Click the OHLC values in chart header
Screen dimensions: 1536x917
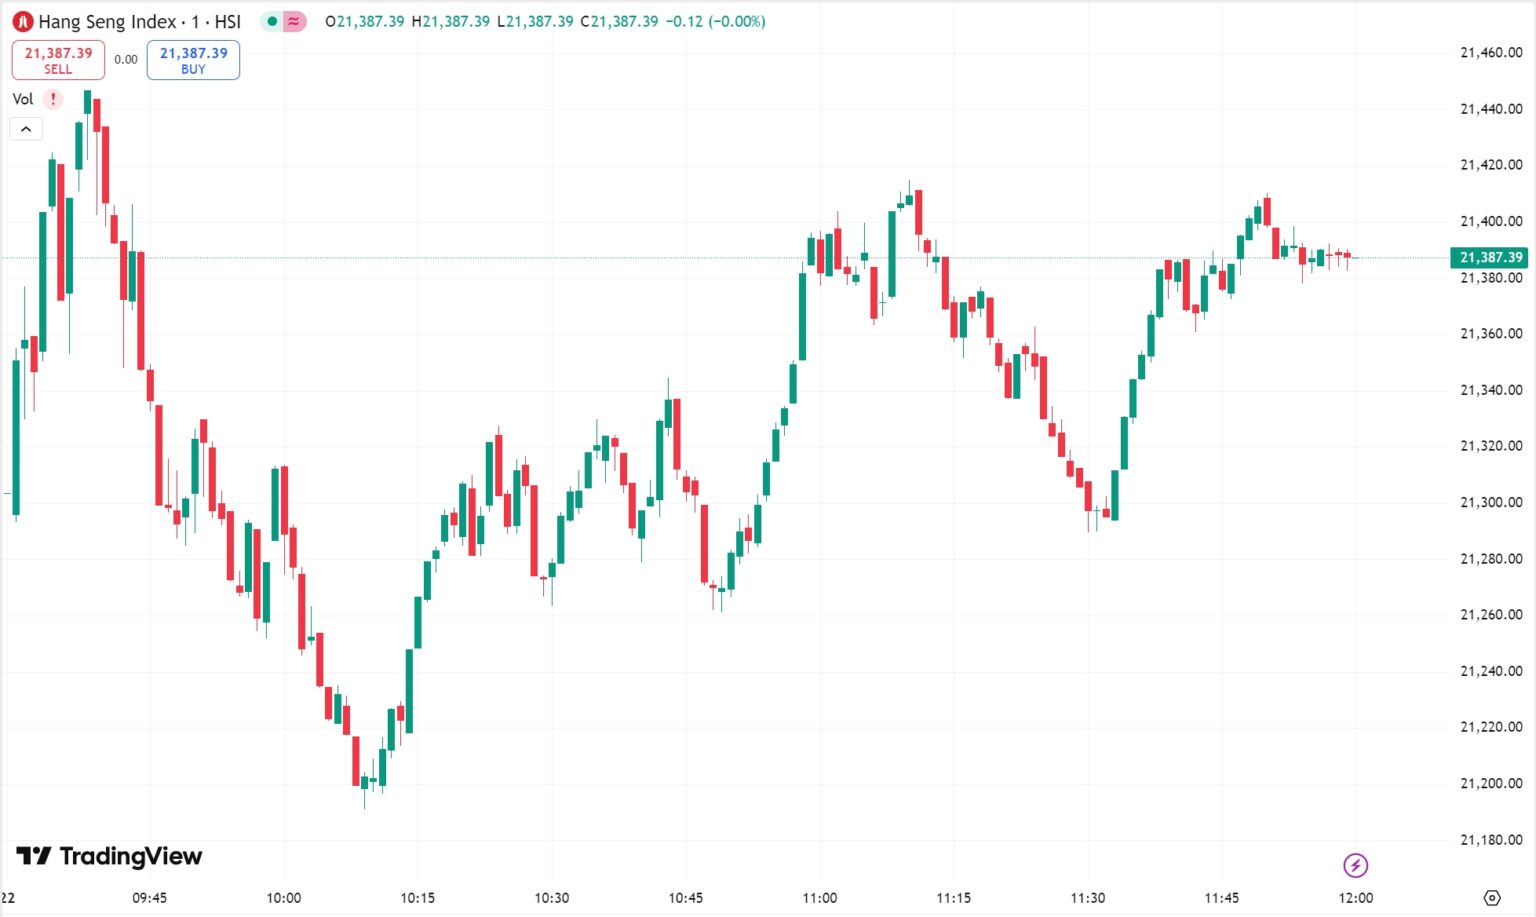pos(545,21)
